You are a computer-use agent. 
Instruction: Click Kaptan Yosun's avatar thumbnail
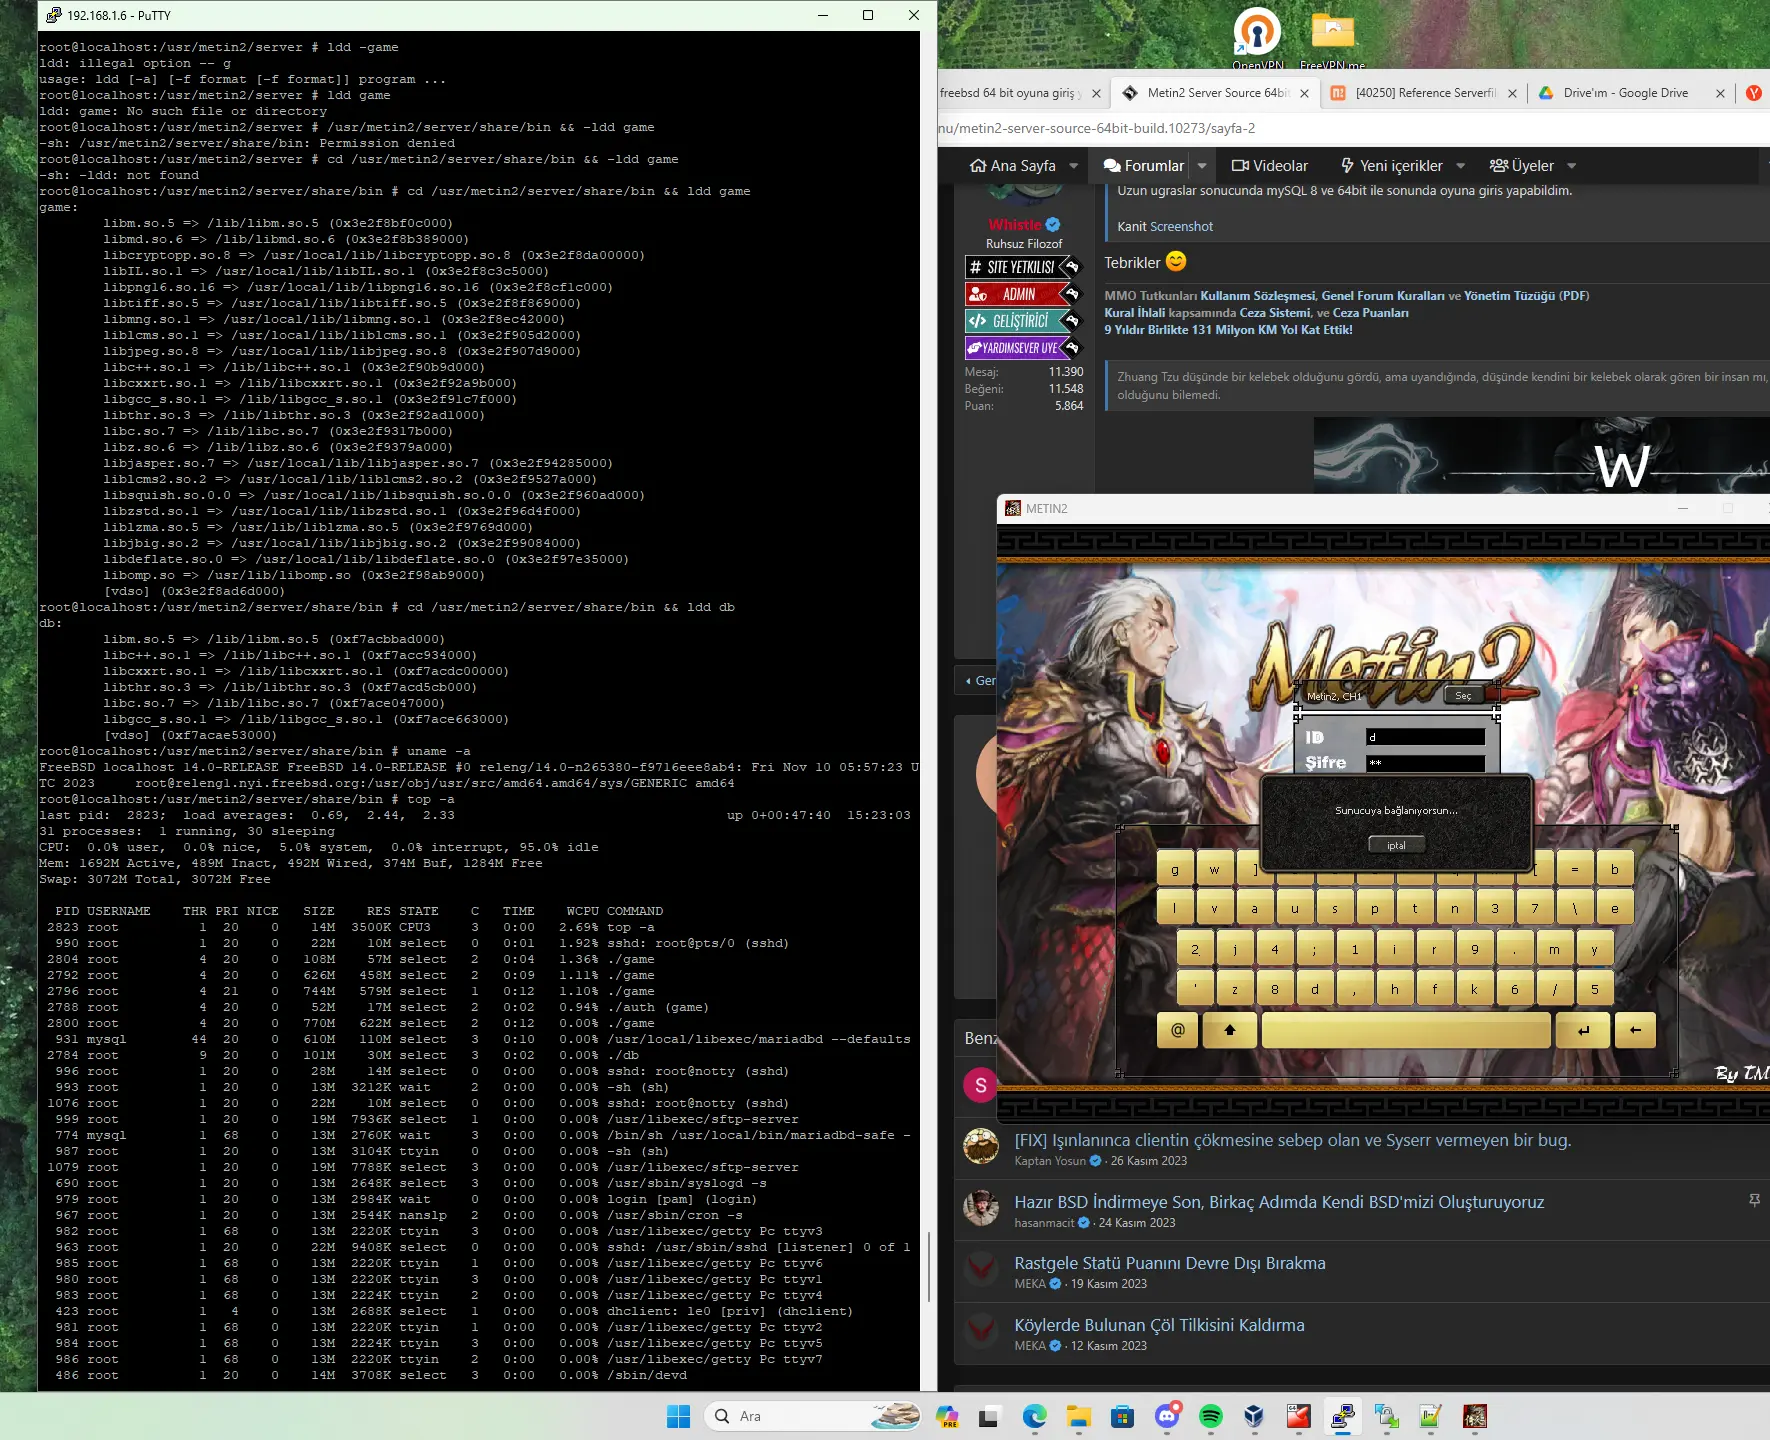click(980, 1146)
